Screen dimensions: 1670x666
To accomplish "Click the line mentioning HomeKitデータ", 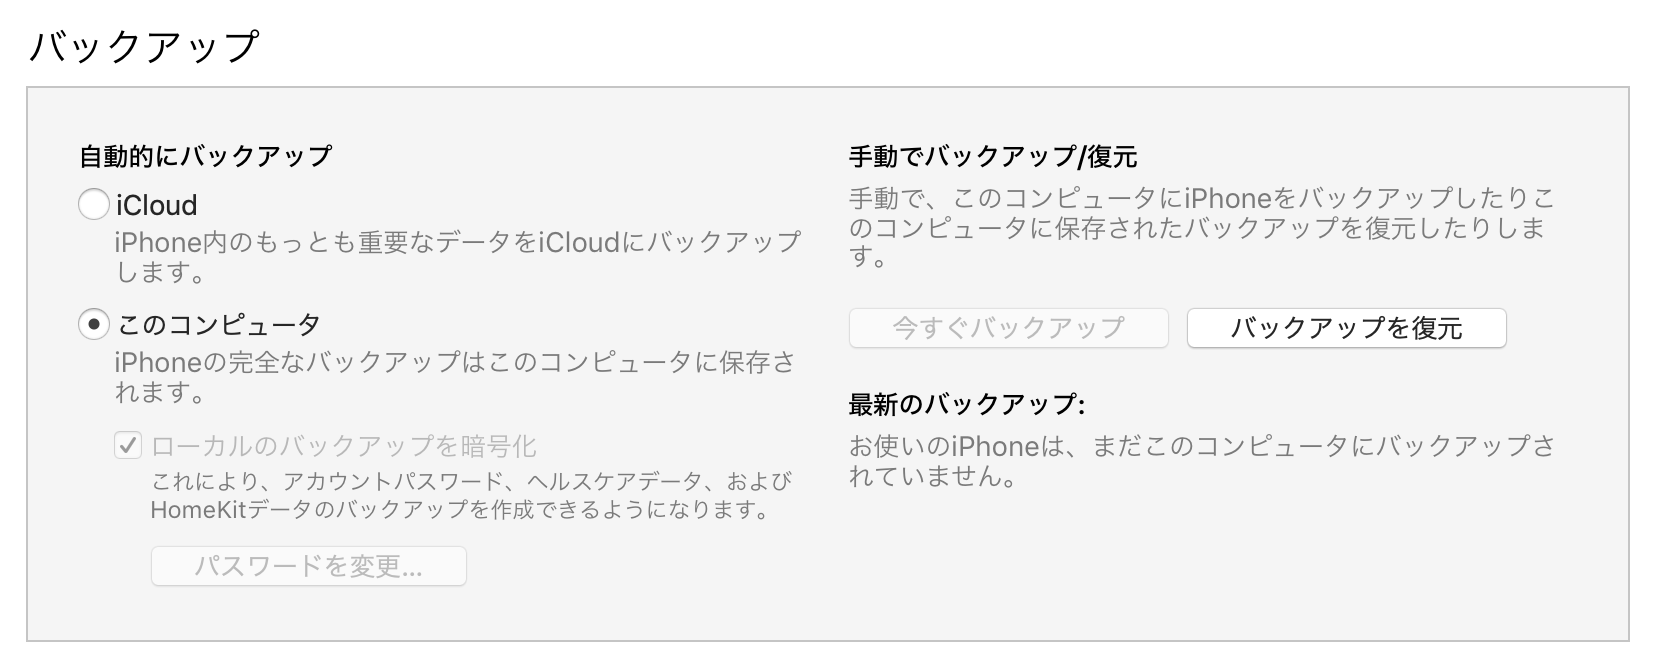I will 461,510.
